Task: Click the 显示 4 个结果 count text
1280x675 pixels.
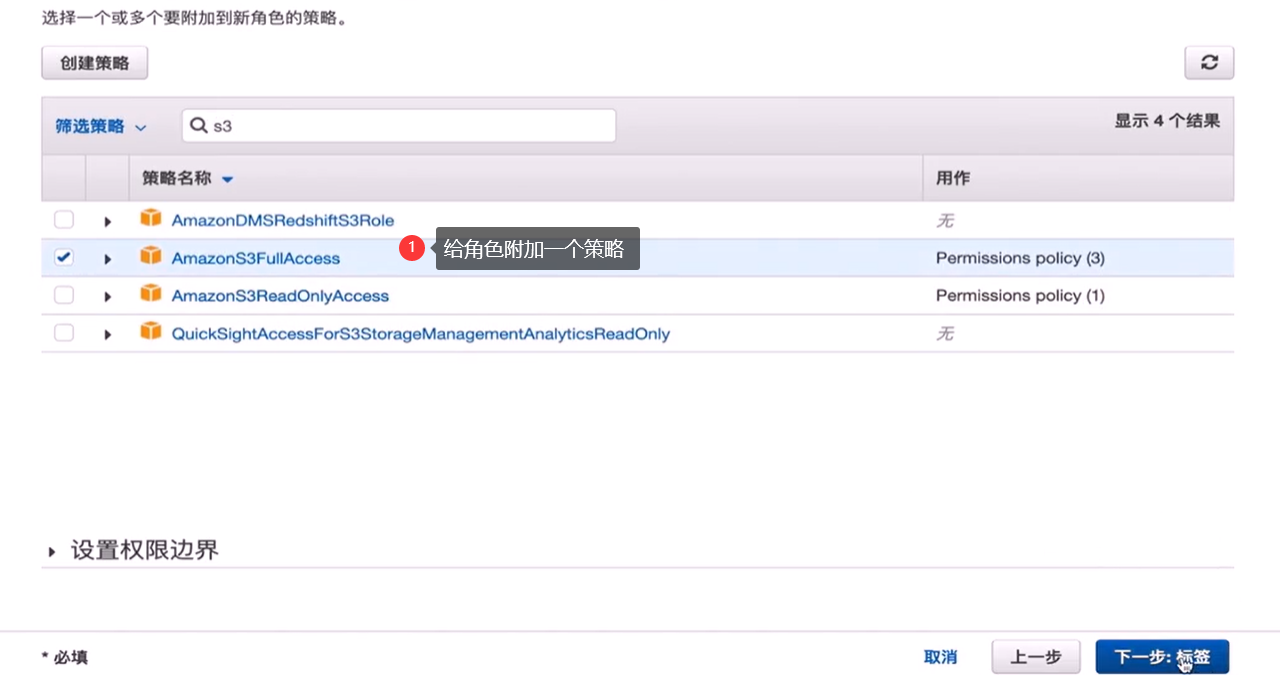Action: pyautogui.click(x=1167, y=121)
